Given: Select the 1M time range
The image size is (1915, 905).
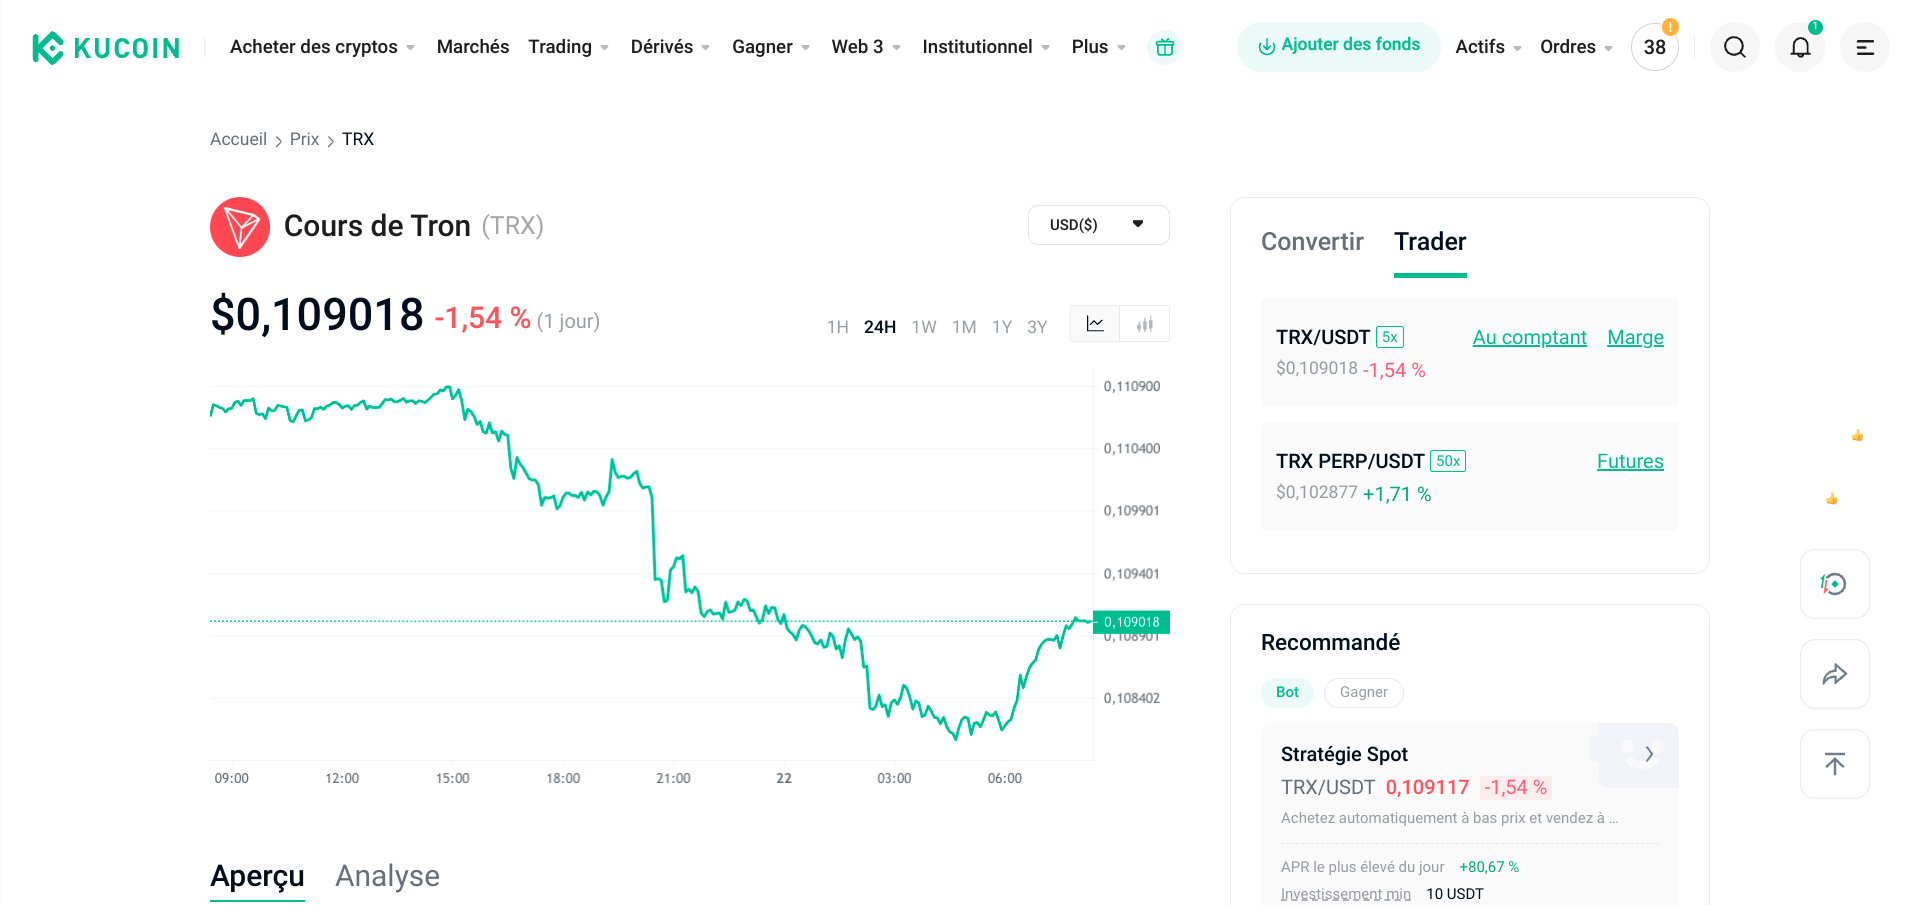Looking at the screenshot, I should 964,327.
